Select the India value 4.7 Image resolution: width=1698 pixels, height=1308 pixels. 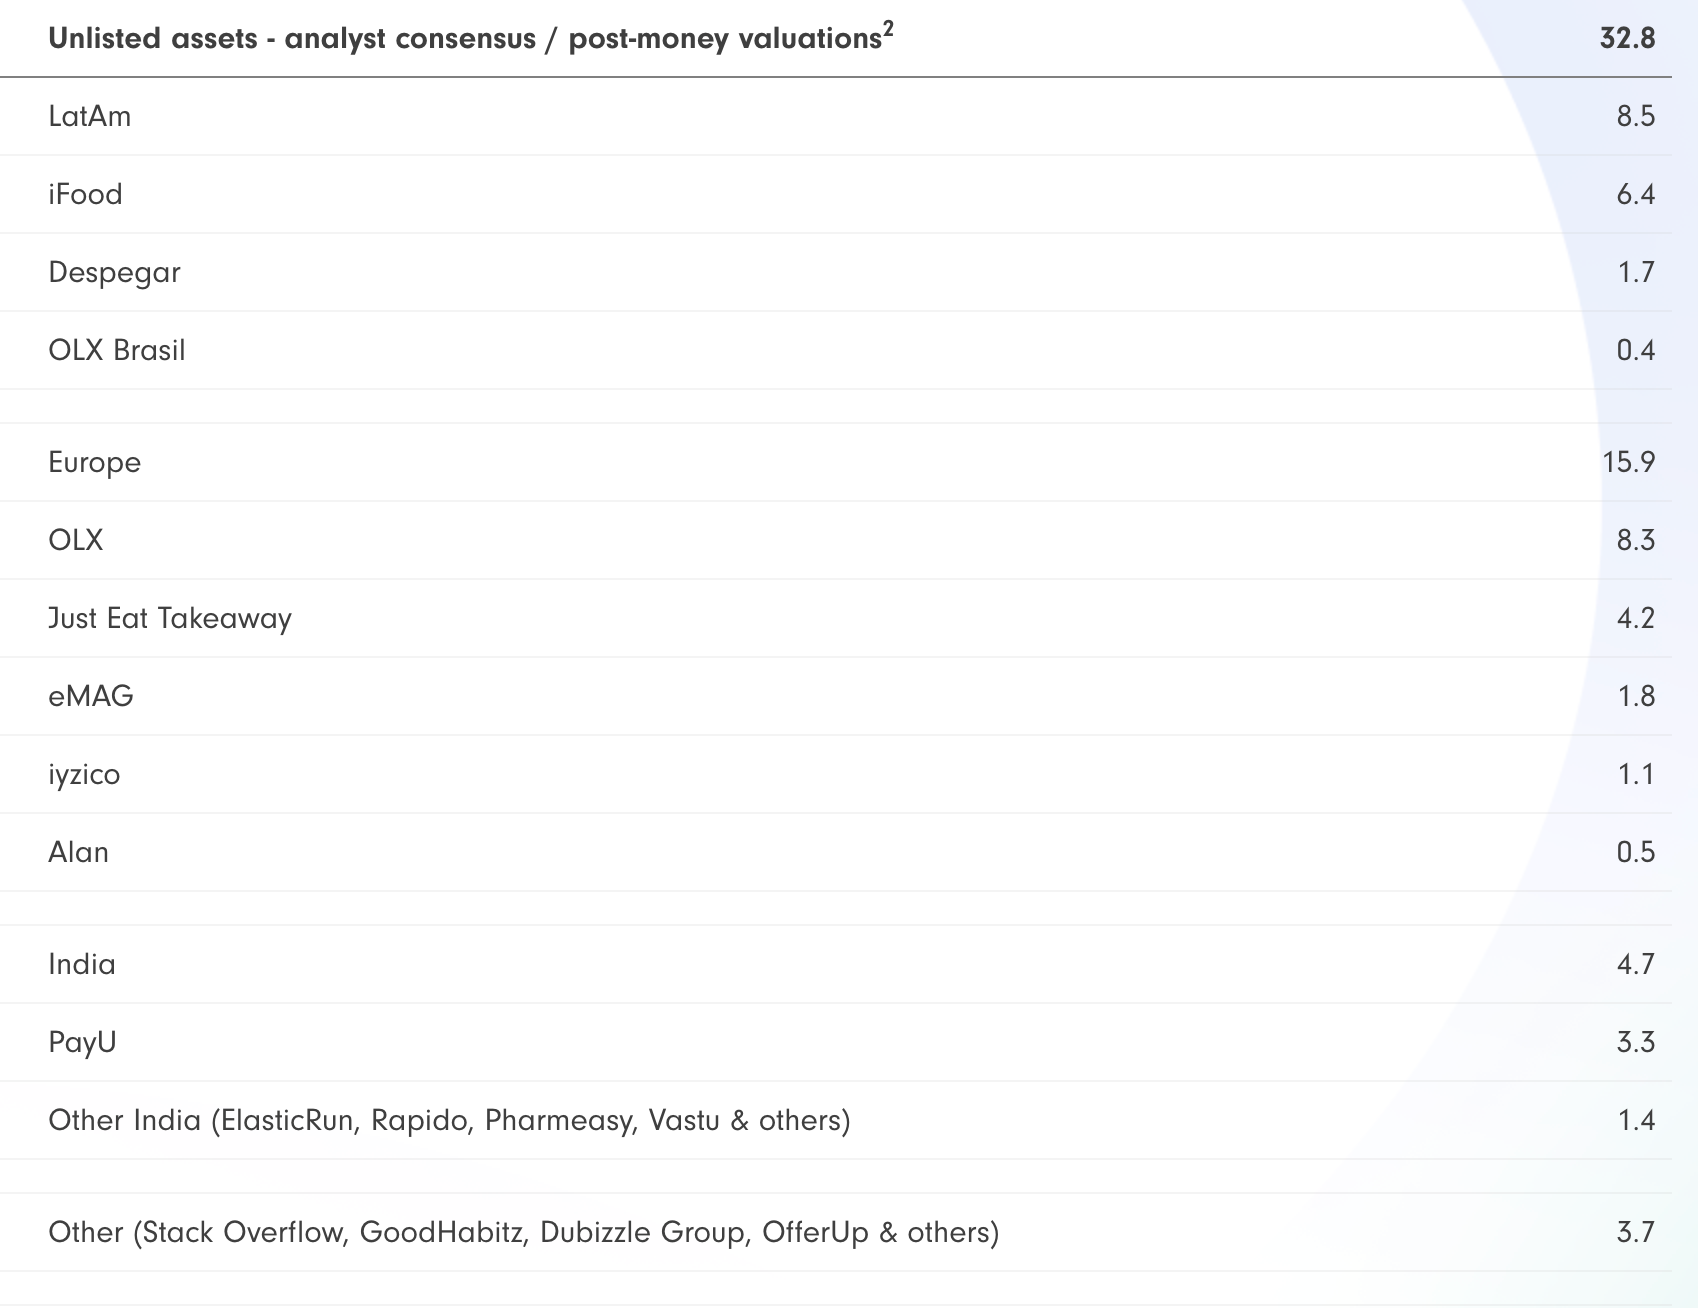pos(1636,964)
